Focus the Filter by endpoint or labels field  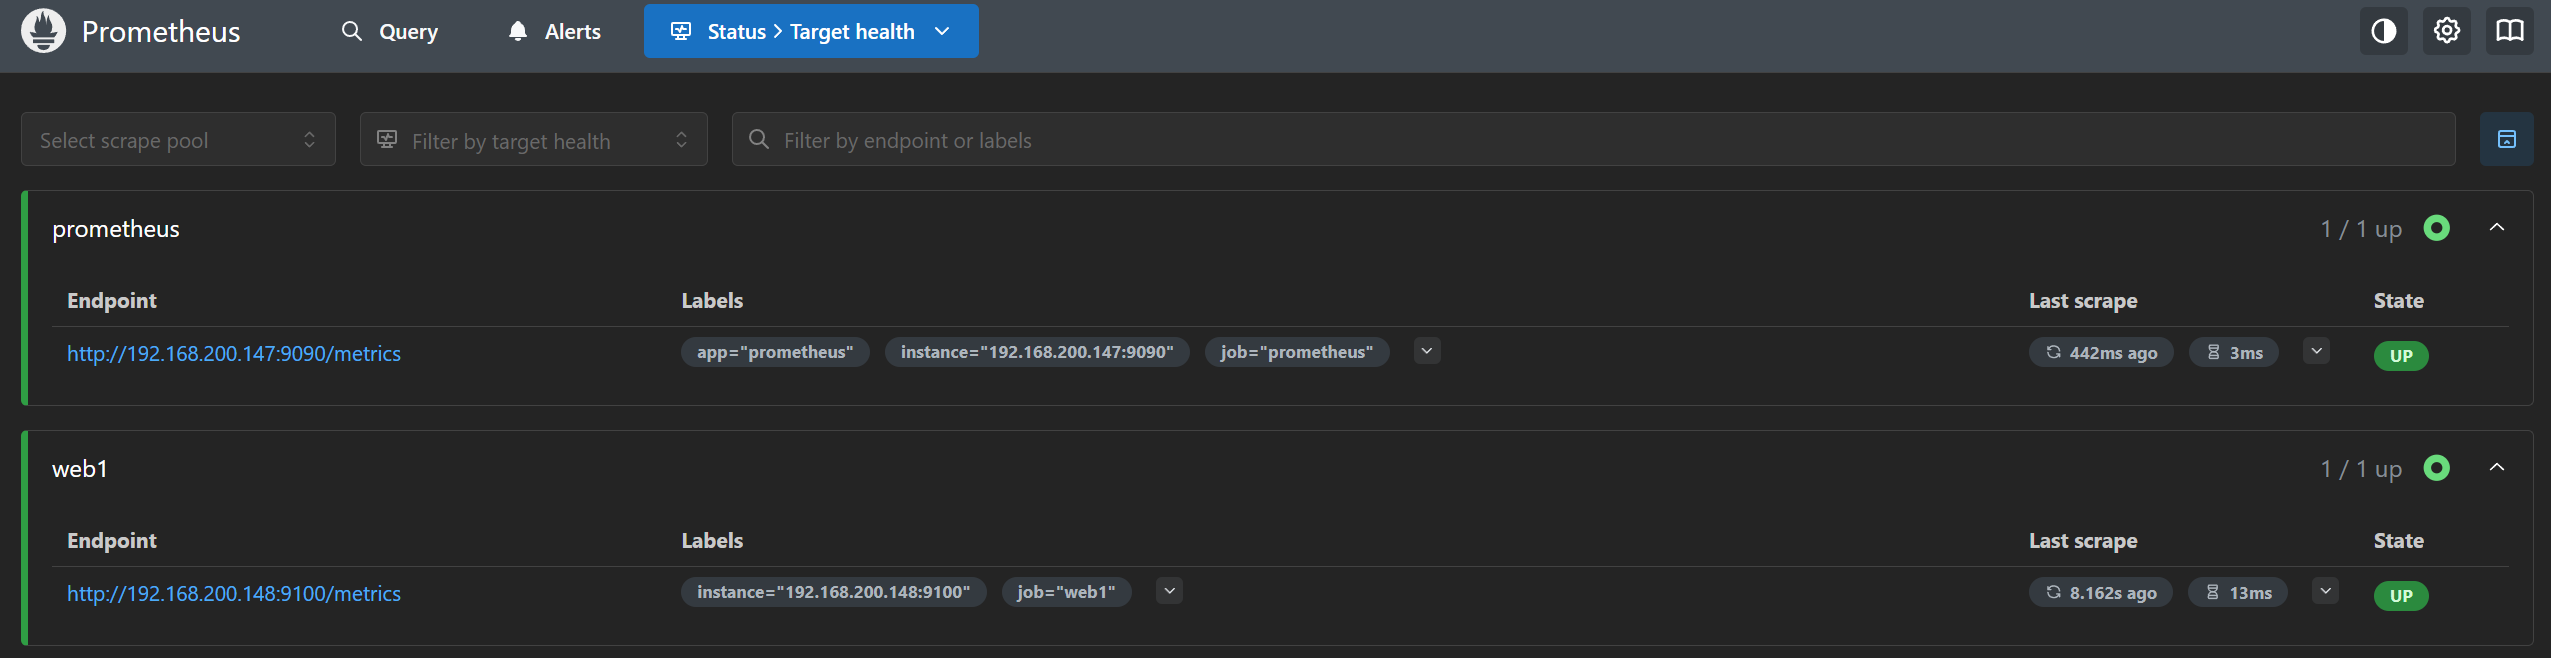1594,139
